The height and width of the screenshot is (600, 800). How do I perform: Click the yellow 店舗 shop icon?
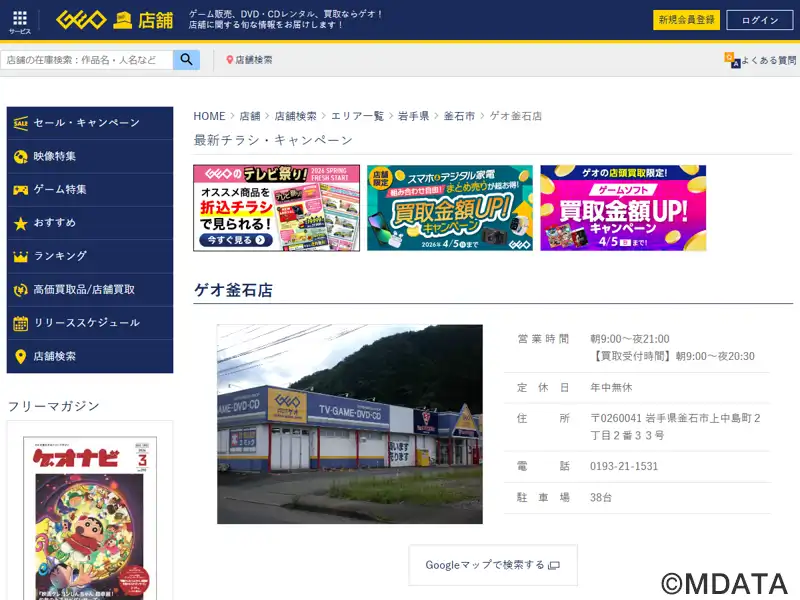pos(122,20)
